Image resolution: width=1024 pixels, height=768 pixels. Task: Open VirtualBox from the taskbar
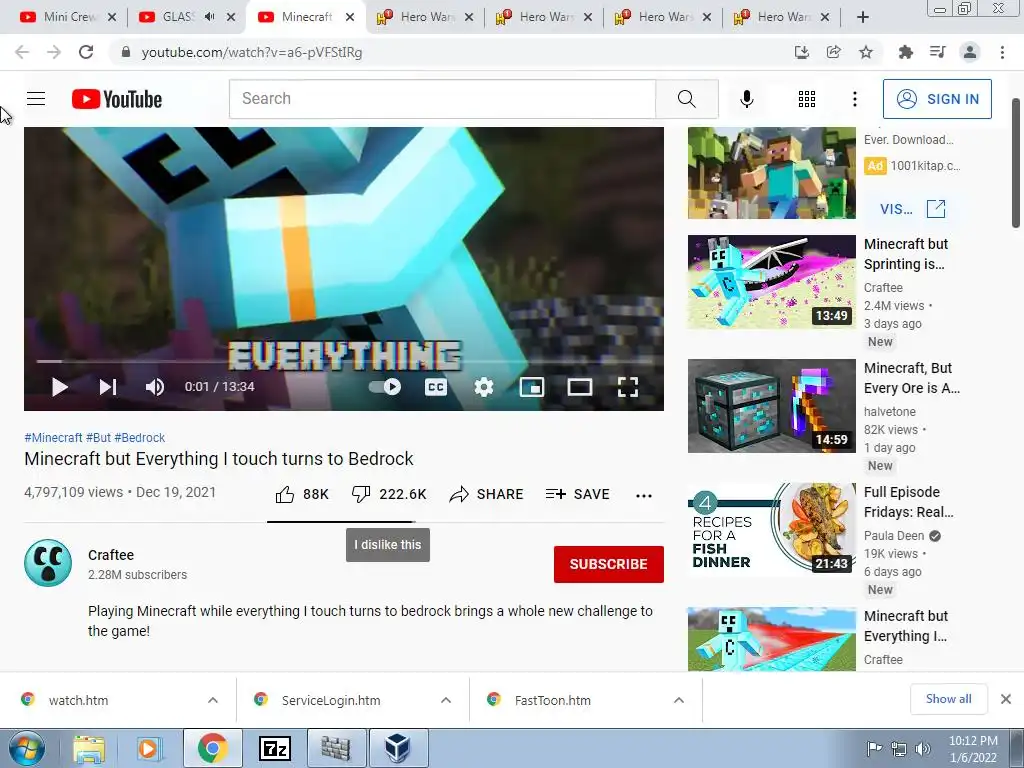click(398, 748)
